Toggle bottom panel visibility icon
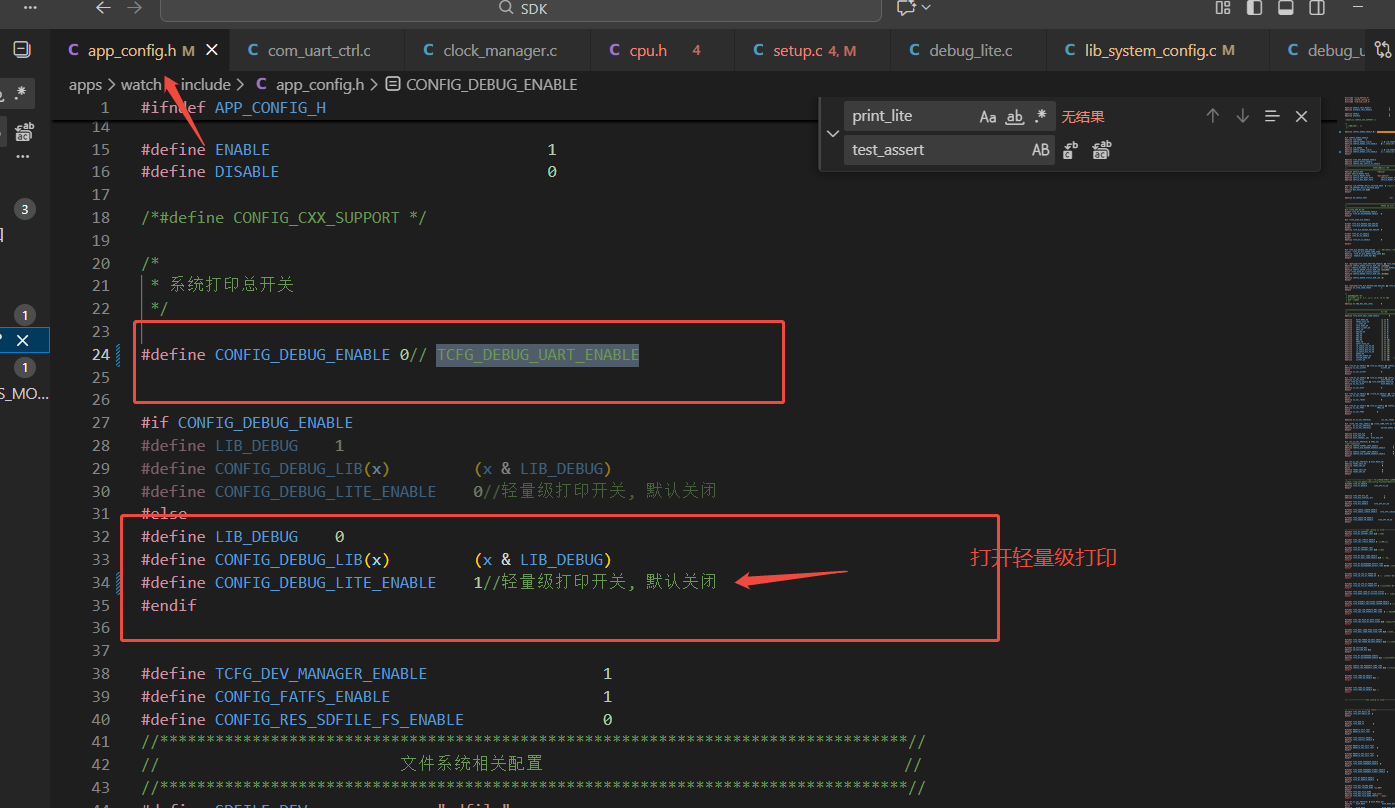Image resolution: width=1395 pixels, height=808 pixels. point(1286,8)
